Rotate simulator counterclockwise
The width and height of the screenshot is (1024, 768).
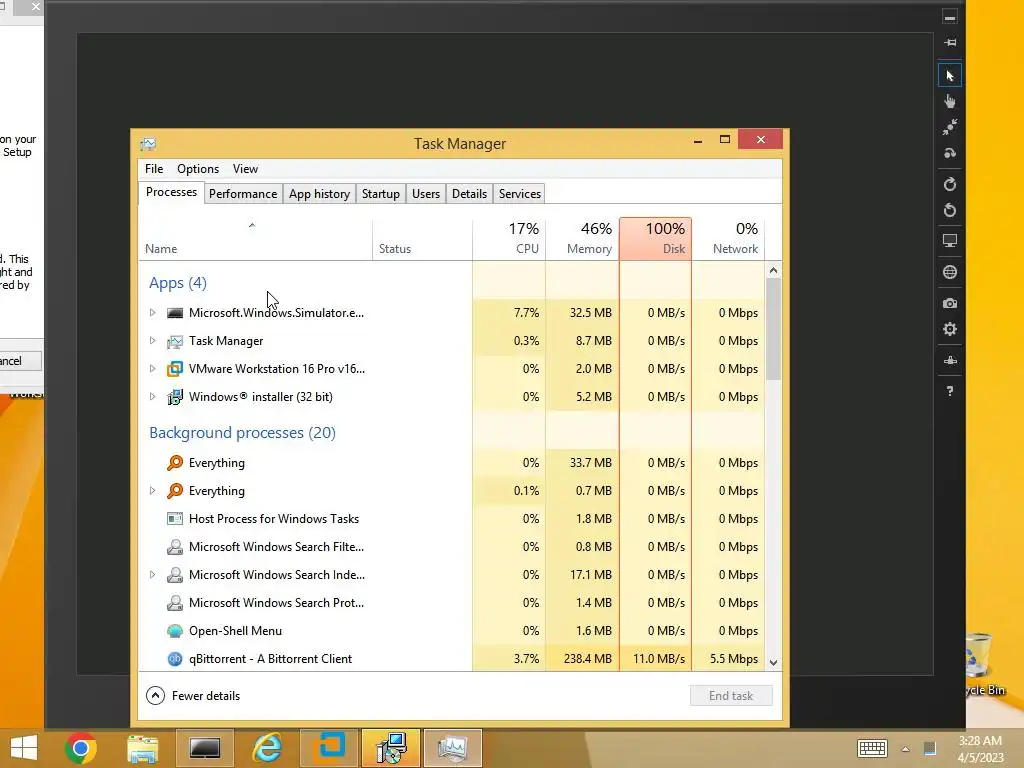(950, 210)
